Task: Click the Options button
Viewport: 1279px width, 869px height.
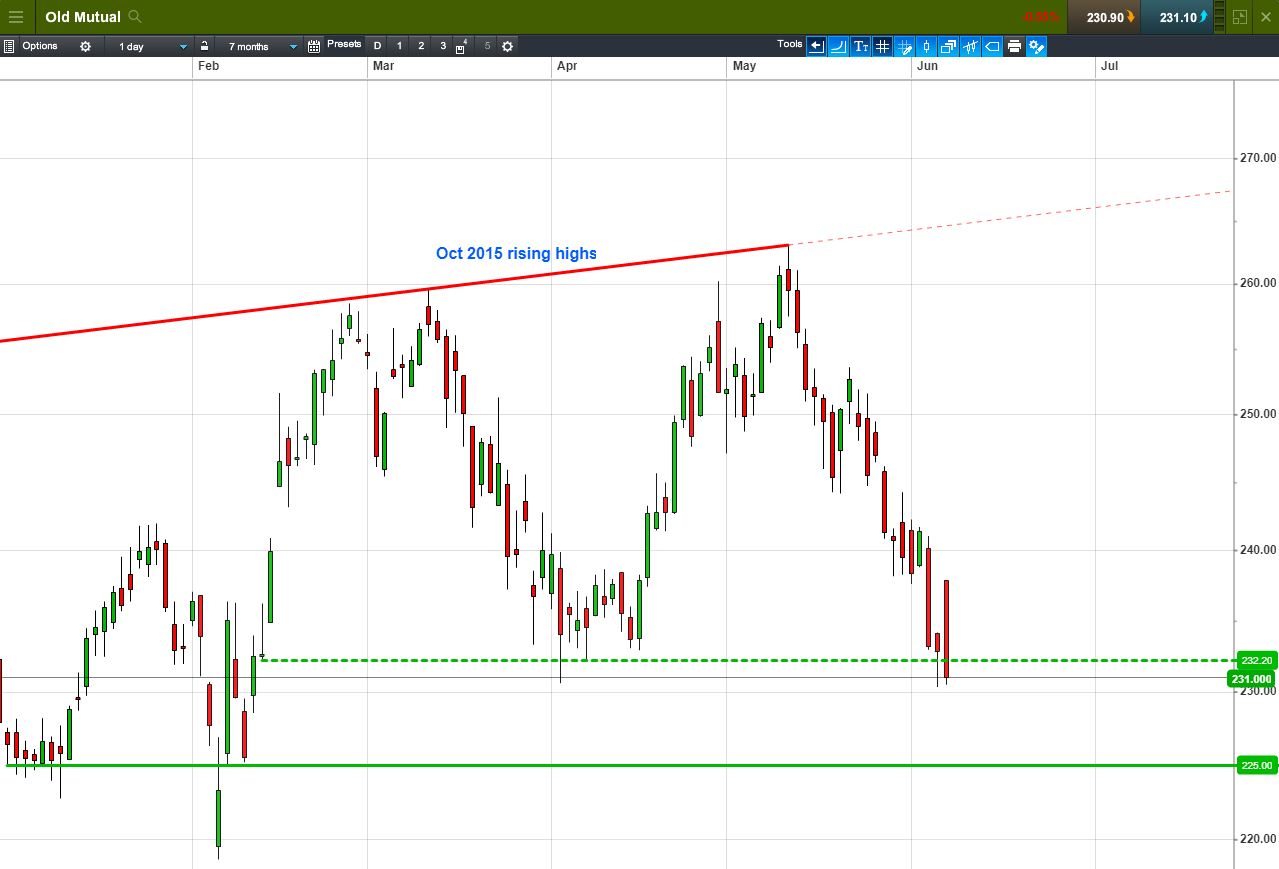Action: (x=40, y=46)
